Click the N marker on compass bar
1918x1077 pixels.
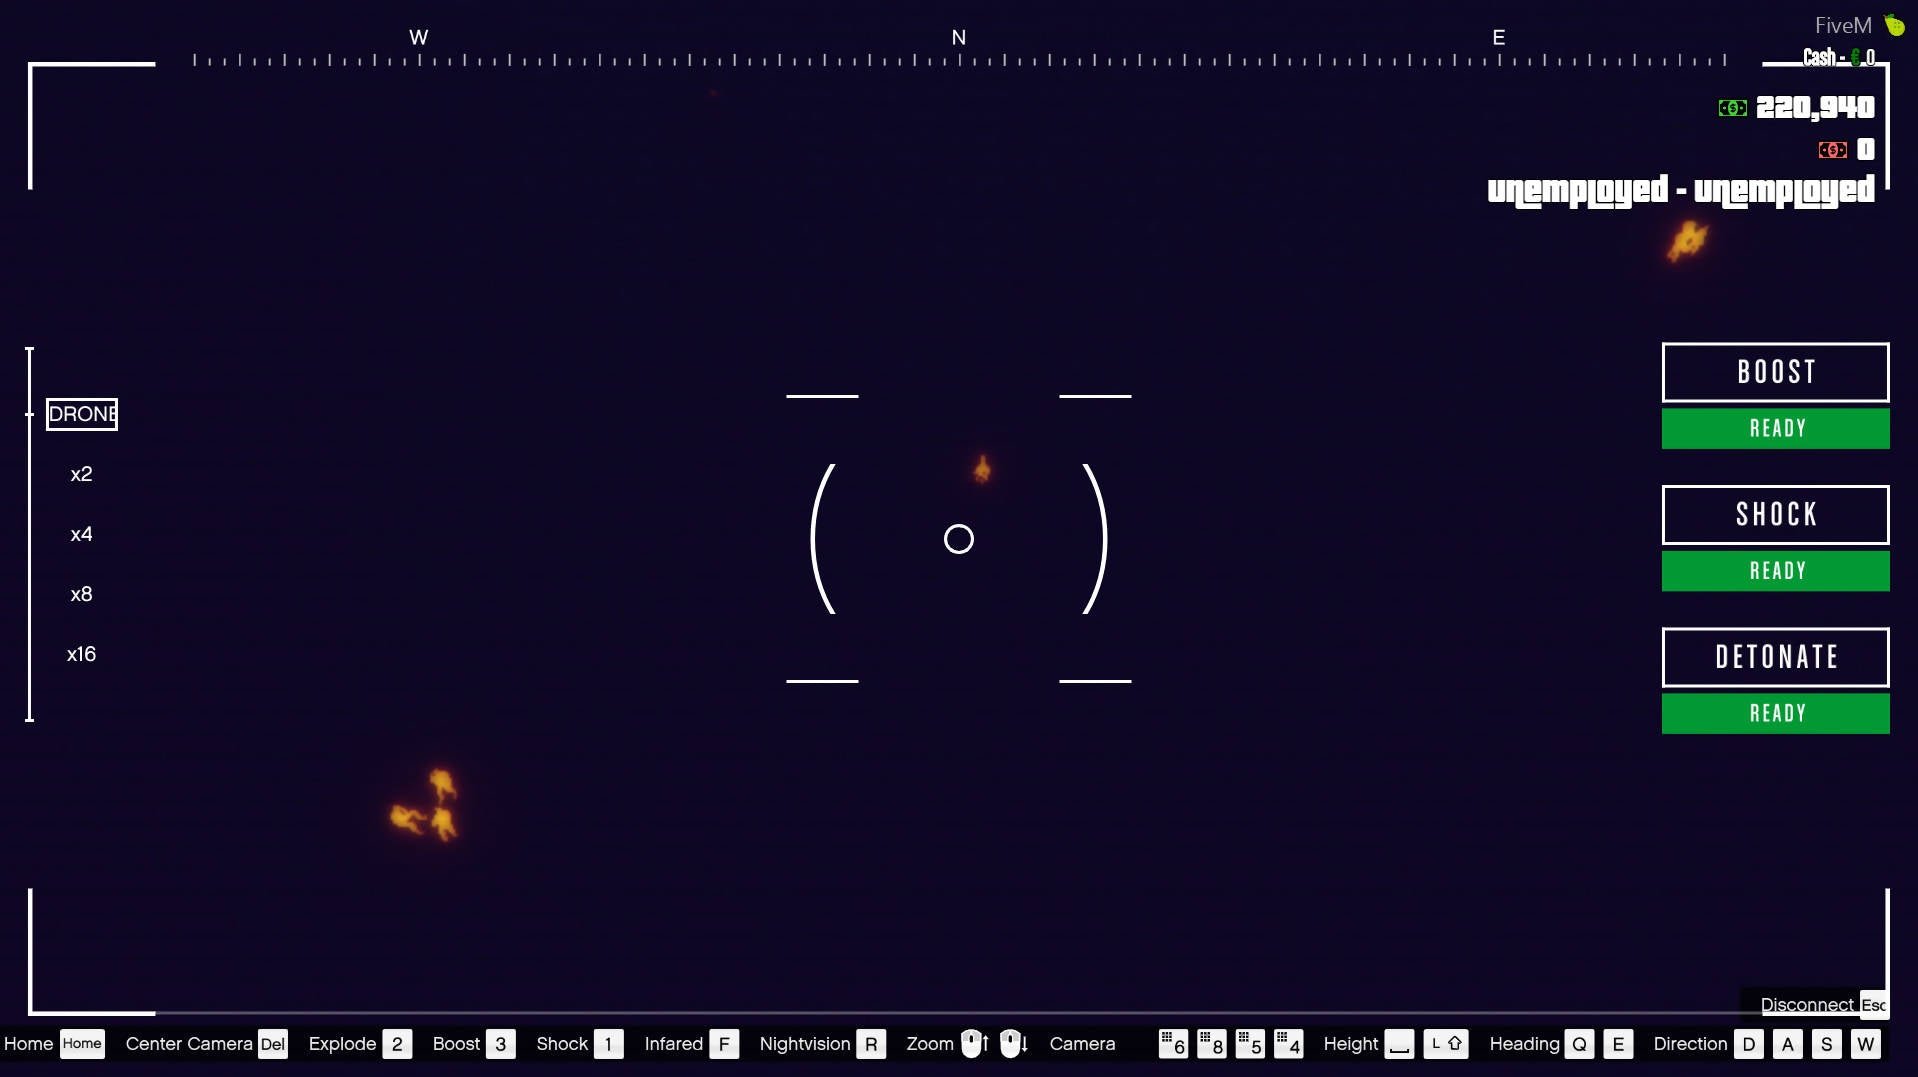(958, 38)
